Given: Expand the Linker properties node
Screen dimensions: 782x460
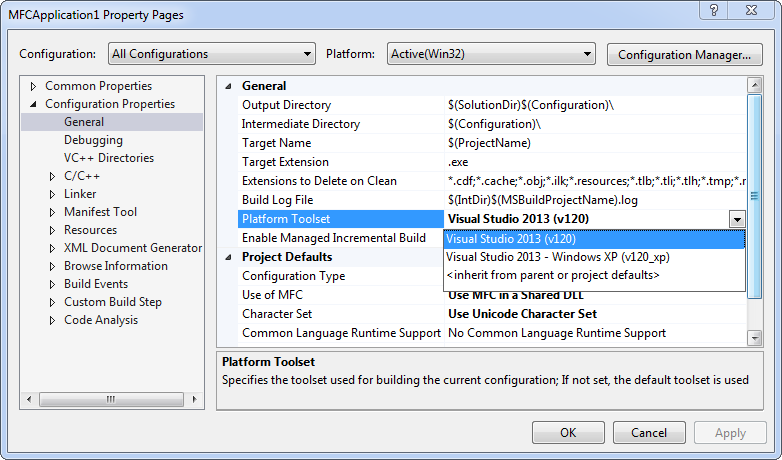Looking at the screenshot, I should 52,195.
